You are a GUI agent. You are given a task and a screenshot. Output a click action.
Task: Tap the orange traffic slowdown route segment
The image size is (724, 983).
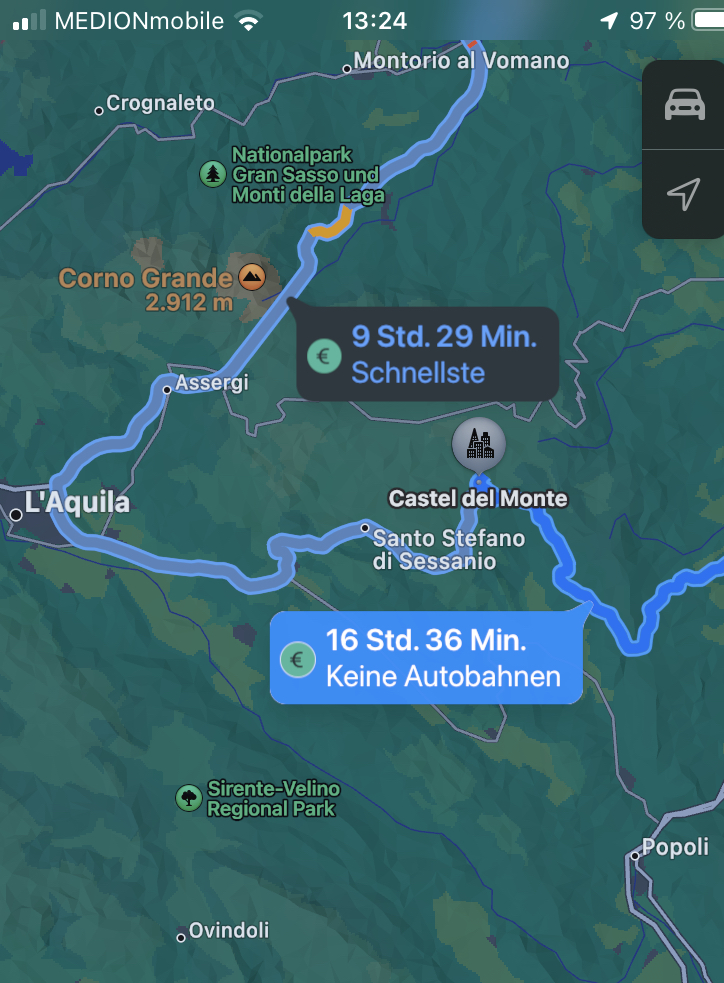pyautogui.click(x=332, y=225)
